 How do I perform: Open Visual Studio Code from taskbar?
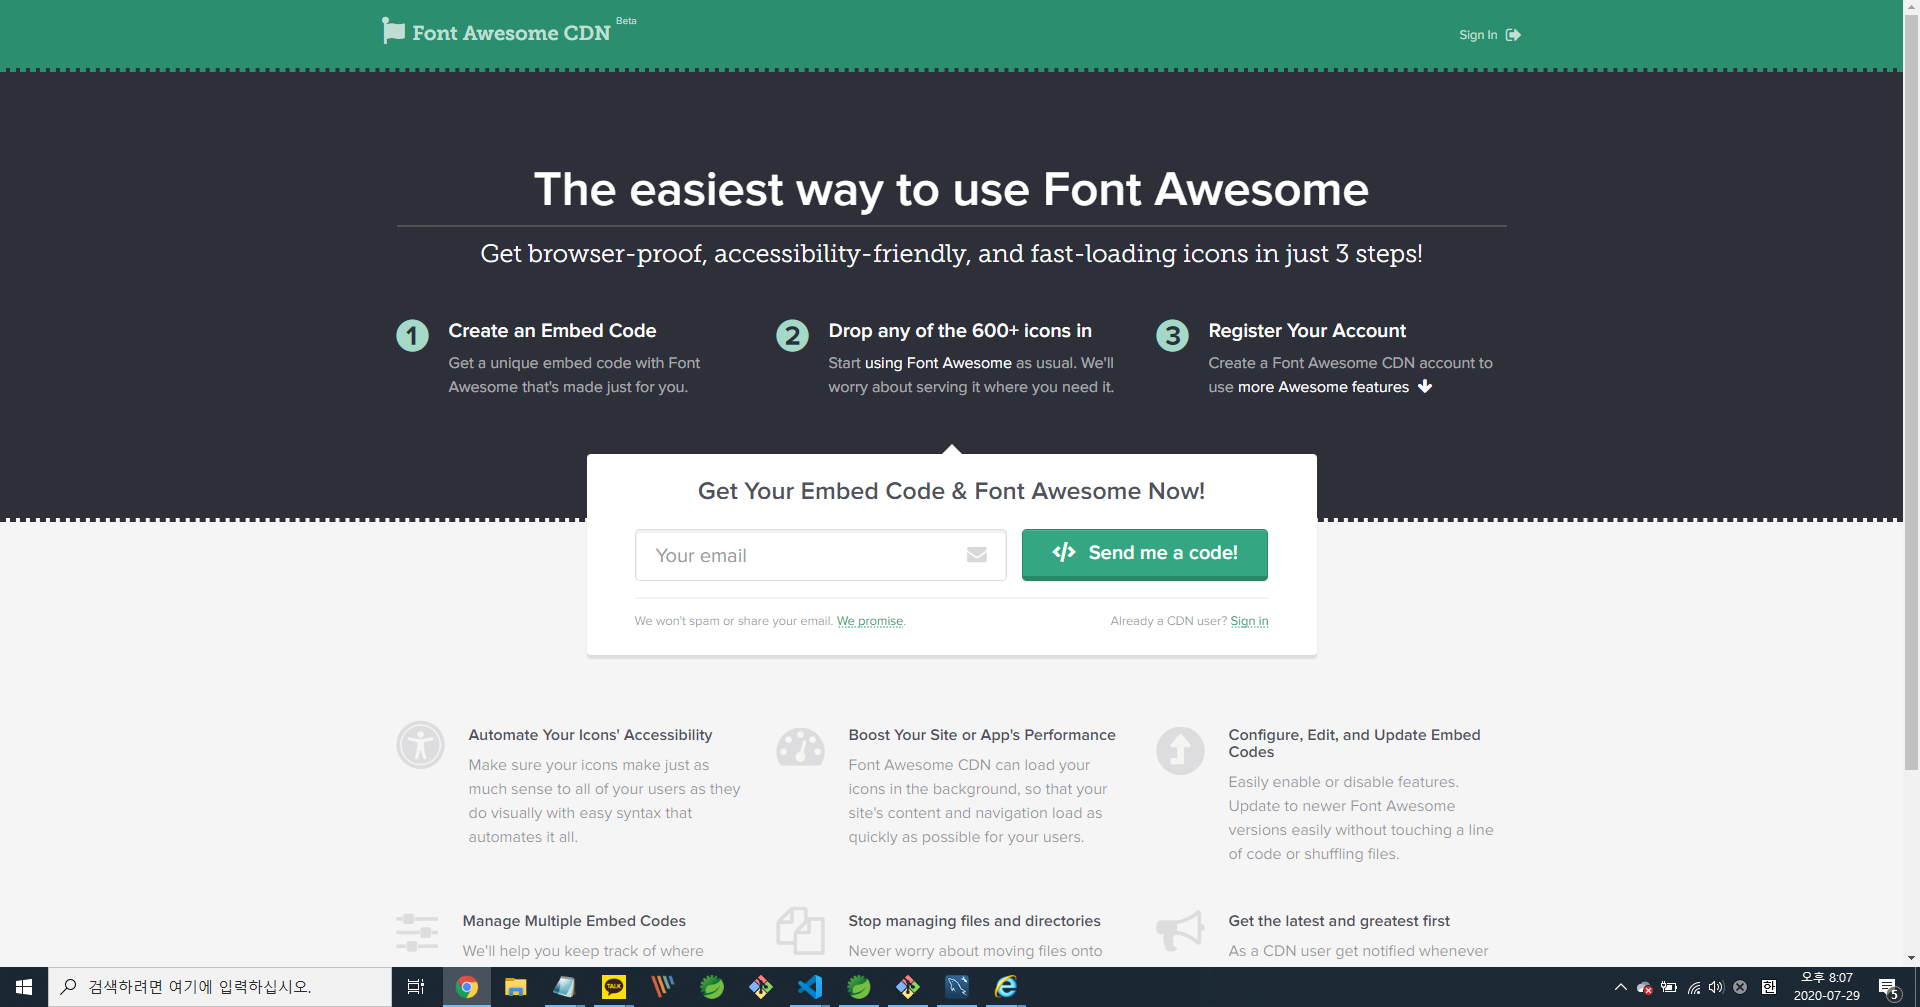click(809, 987)
